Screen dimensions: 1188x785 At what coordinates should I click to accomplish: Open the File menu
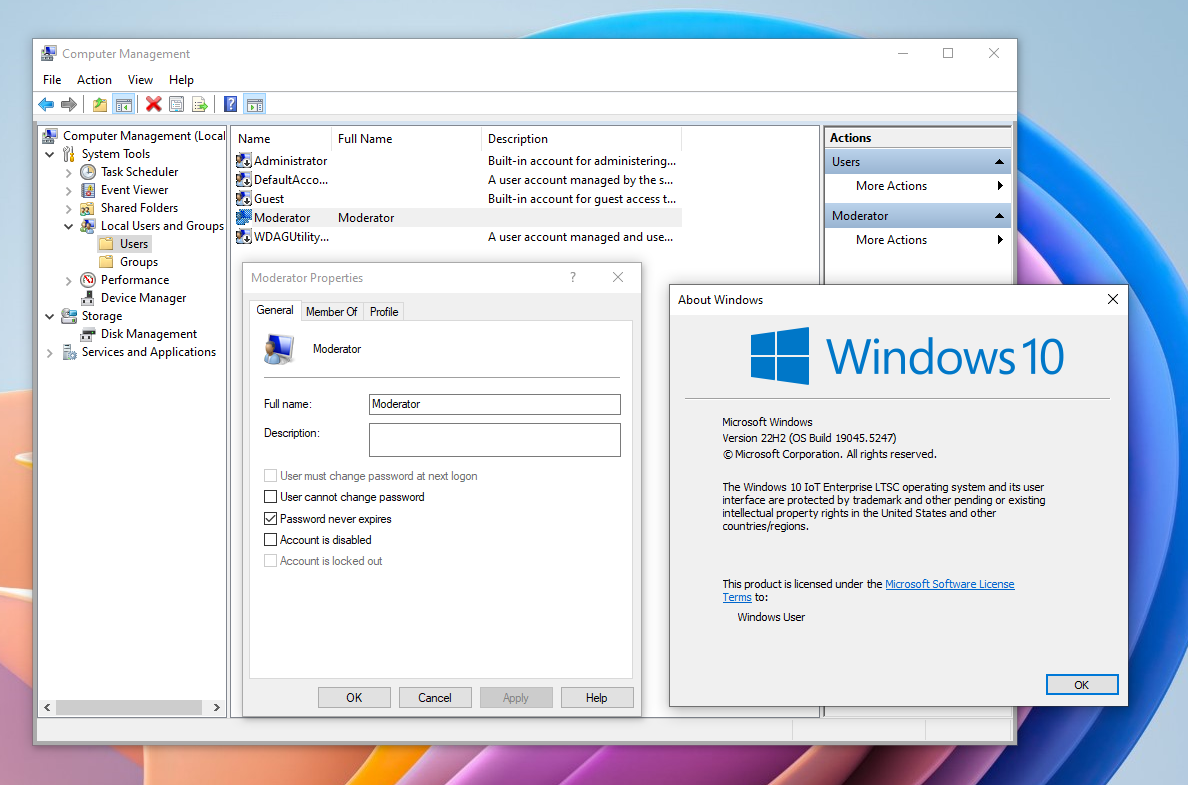pos(52,80)
